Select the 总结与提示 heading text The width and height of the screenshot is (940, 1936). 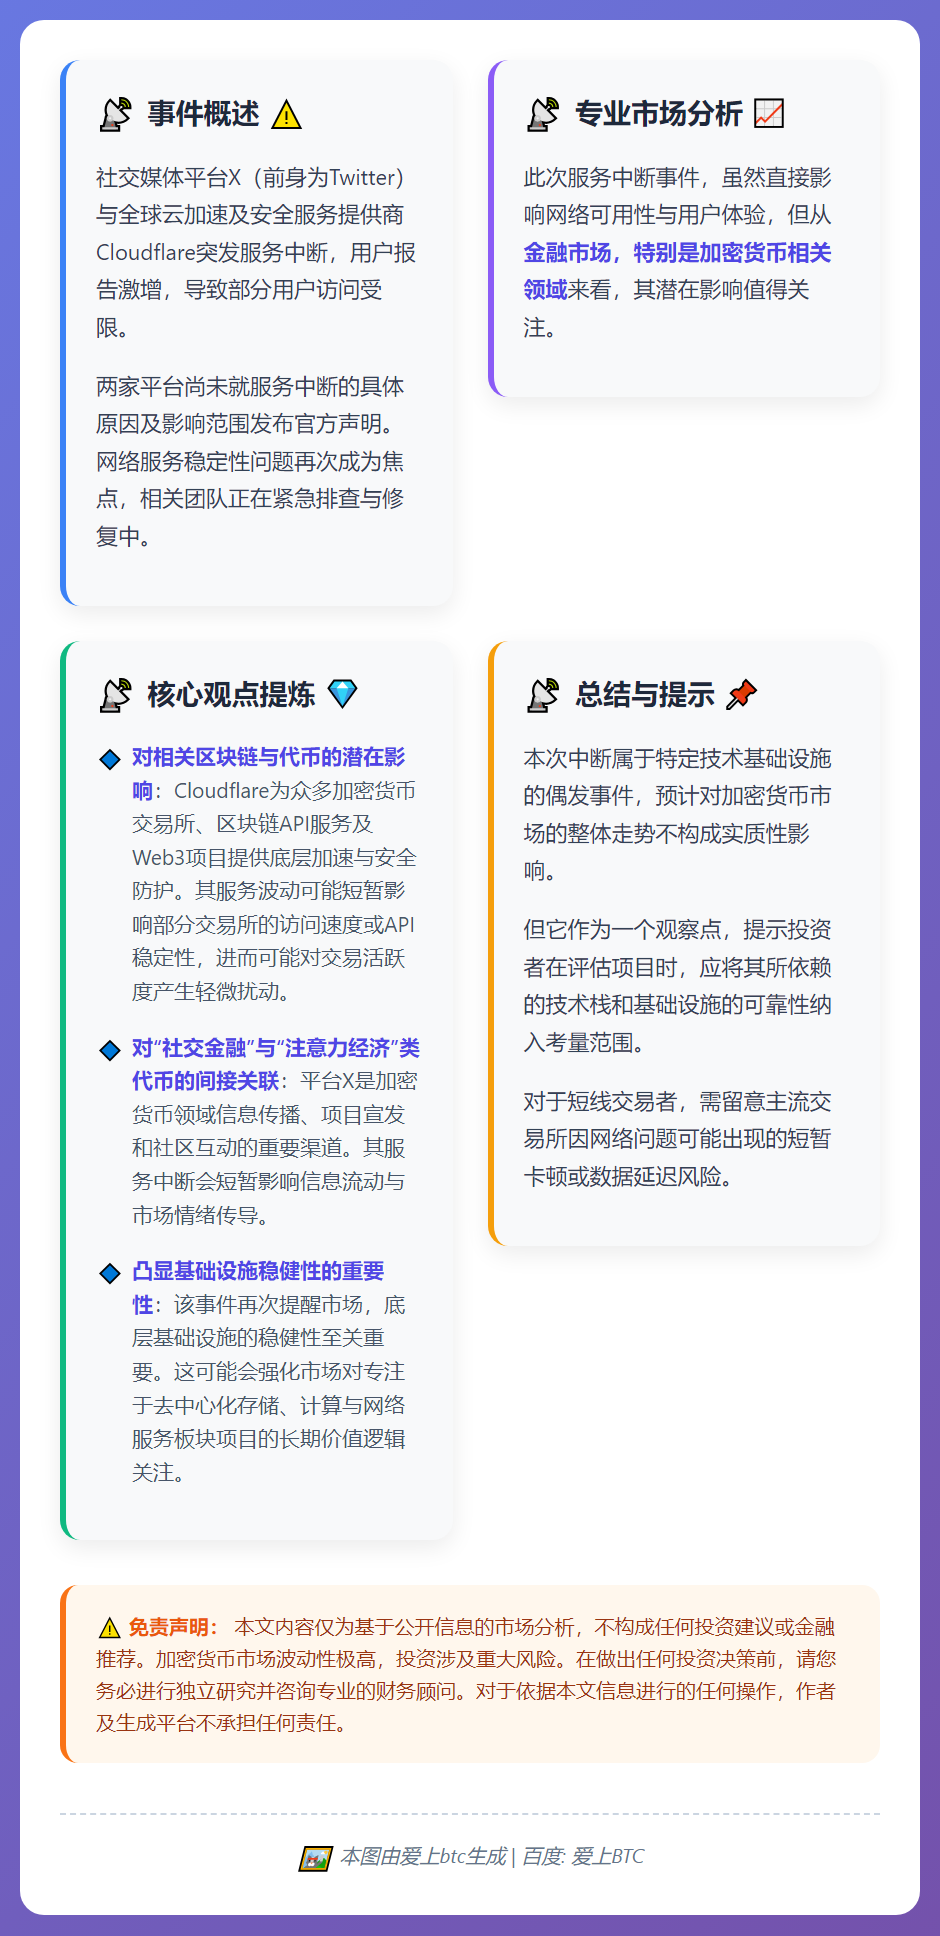(x=645, y=695)
